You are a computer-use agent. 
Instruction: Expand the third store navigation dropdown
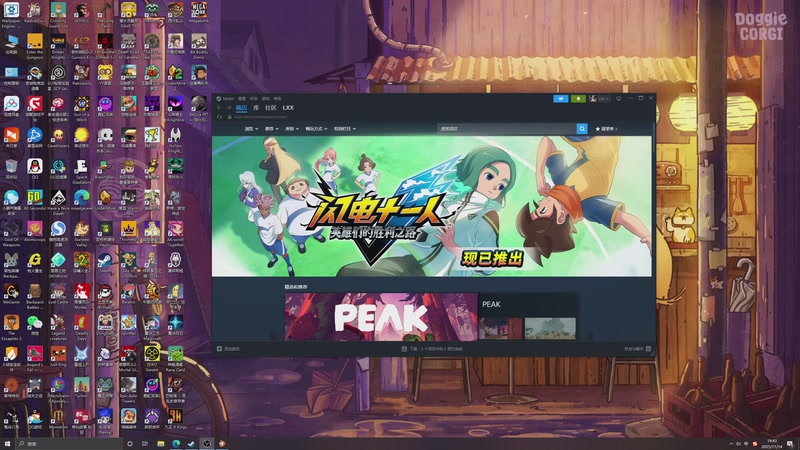(x=292, y=129)
